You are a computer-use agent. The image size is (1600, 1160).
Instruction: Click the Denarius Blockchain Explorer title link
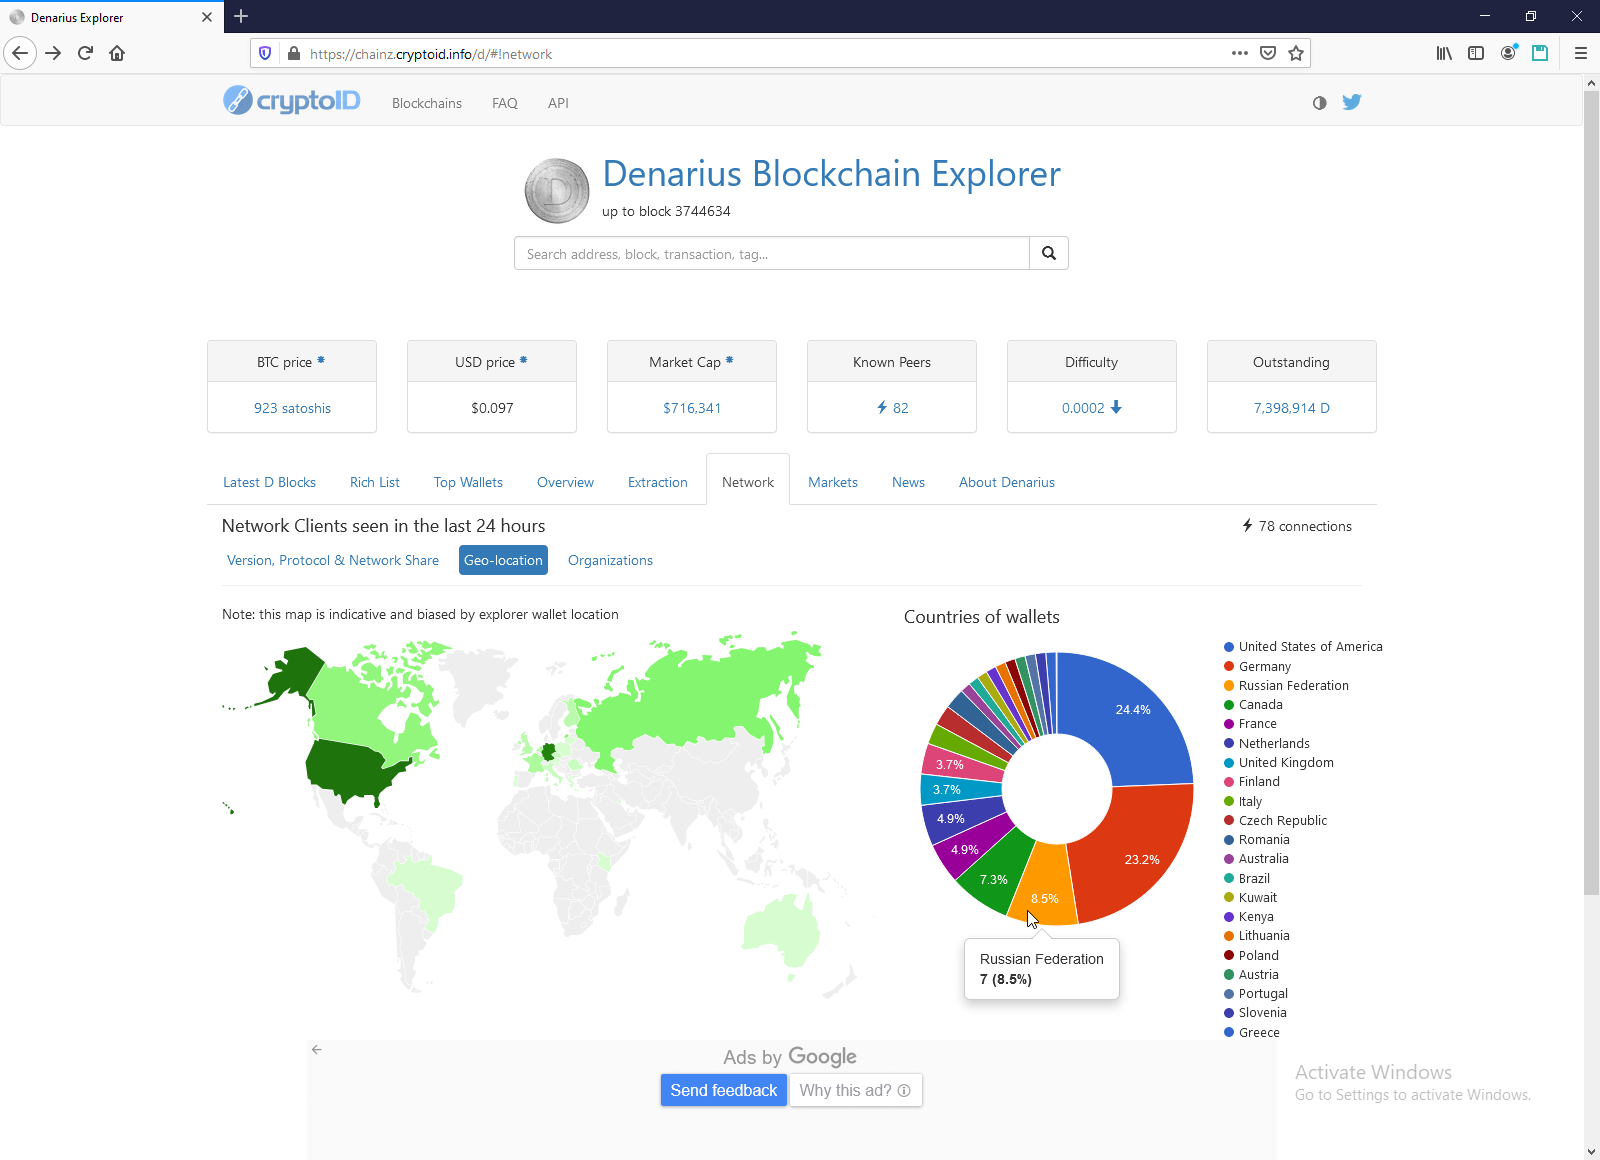(832, 174)
